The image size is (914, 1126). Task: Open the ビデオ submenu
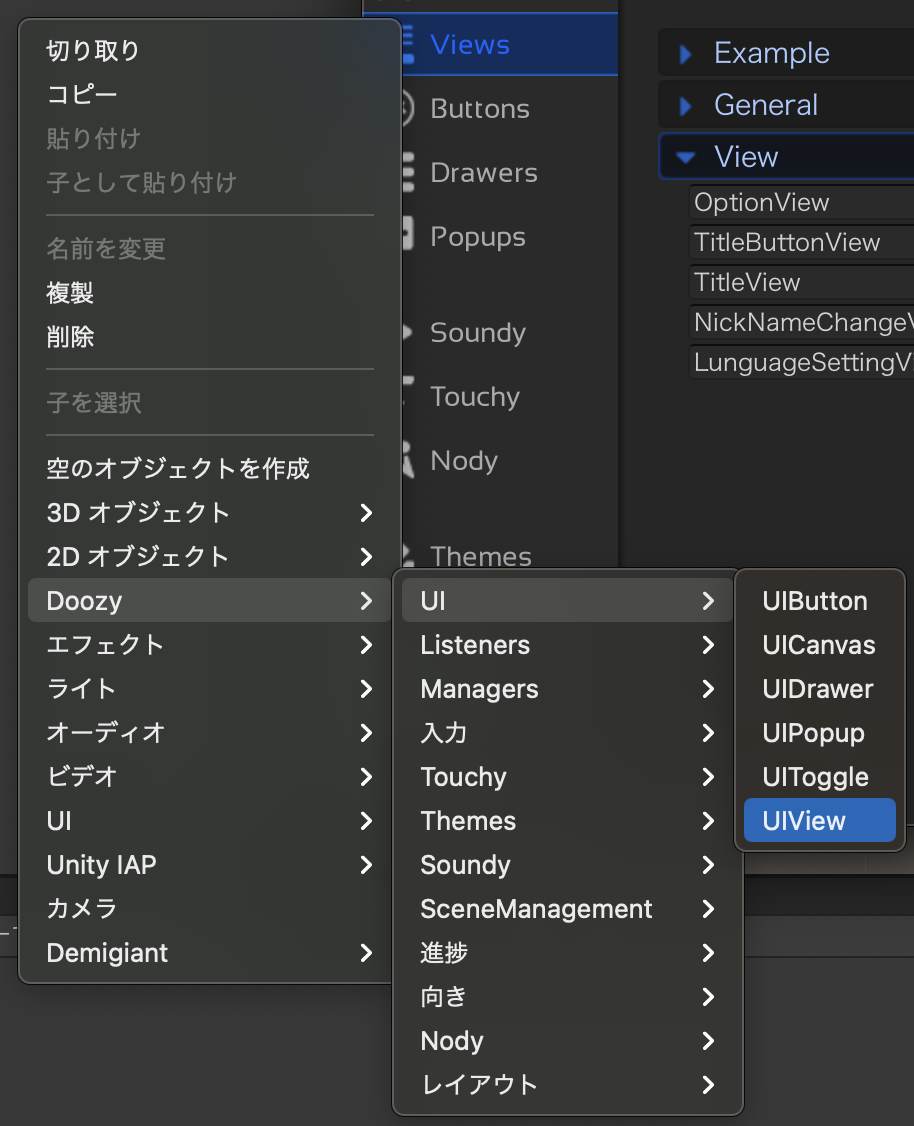tap(209, 776)
